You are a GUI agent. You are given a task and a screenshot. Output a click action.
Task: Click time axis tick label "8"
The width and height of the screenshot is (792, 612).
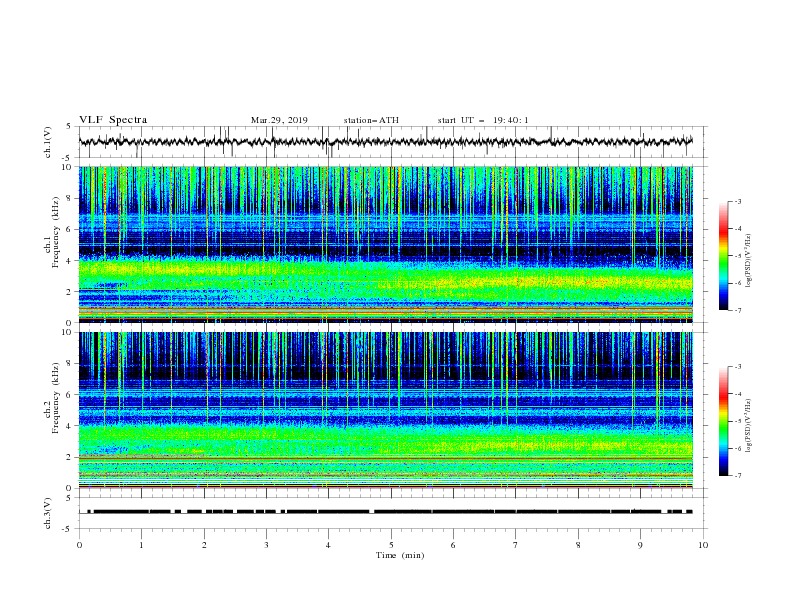pos(578,545)
